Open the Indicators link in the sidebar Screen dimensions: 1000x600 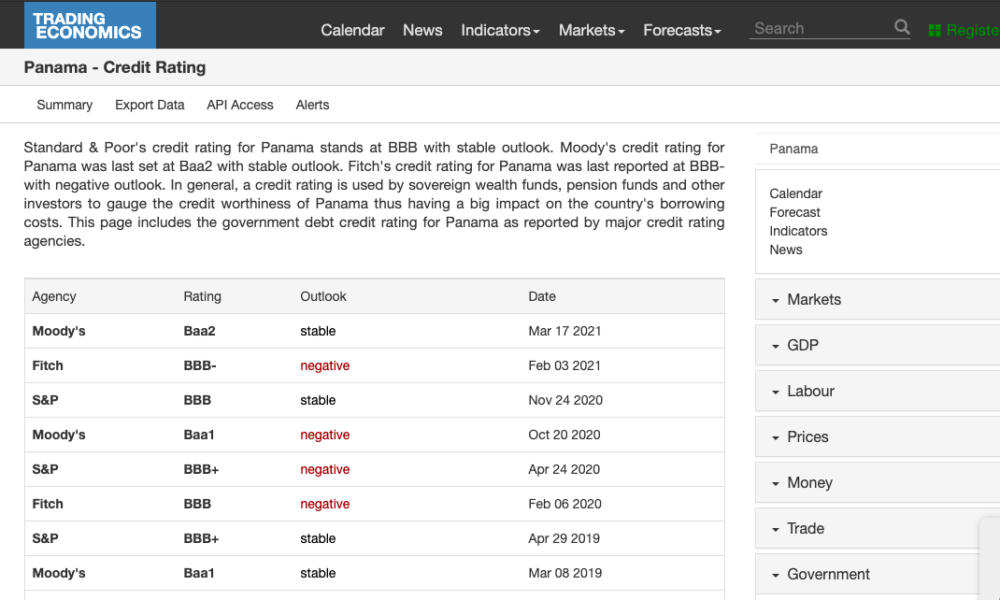[798, 231]
